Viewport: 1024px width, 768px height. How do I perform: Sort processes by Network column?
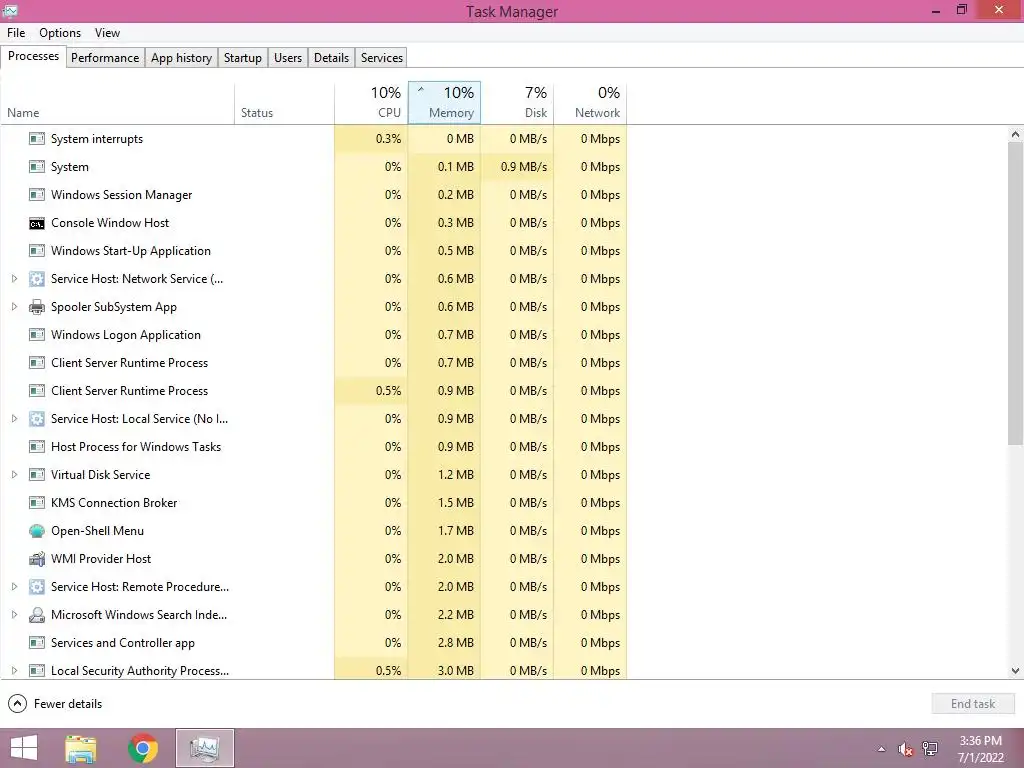pyautogui.click(x=590, y=103)
